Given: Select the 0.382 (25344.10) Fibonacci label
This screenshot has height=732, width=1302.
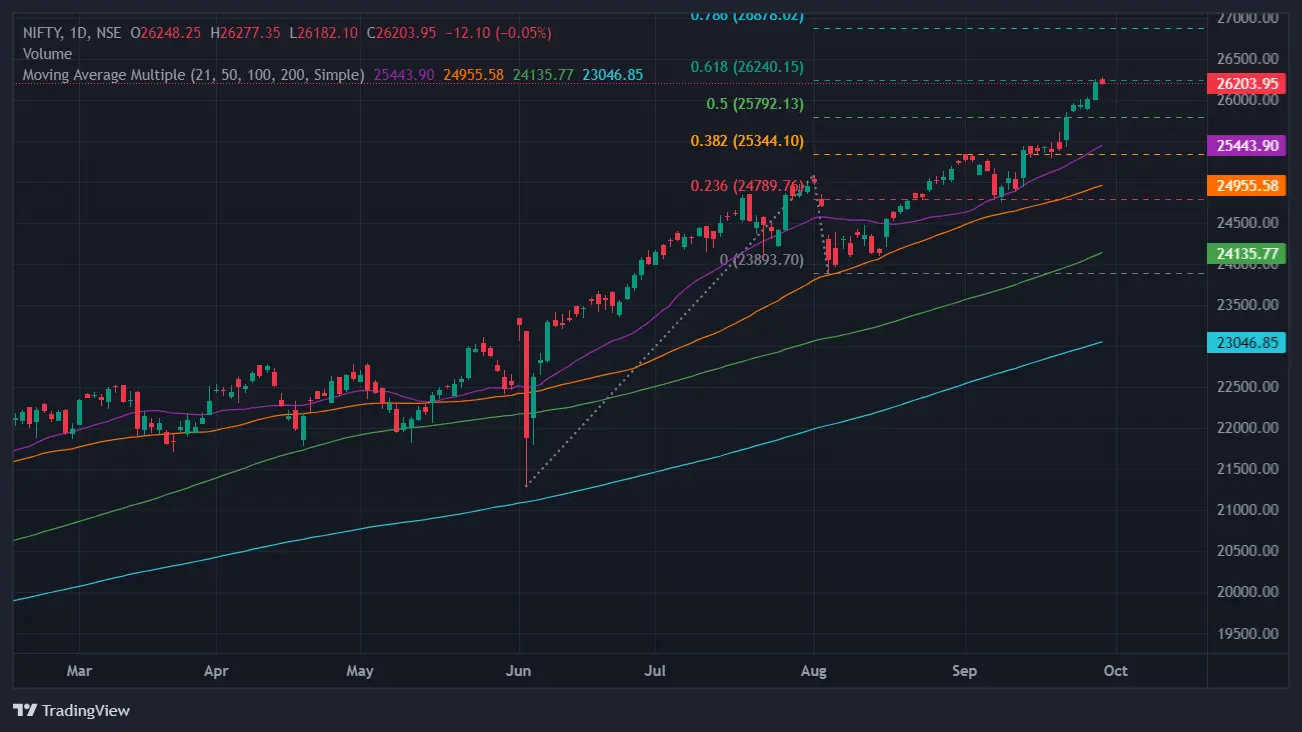Looking at the screenshot, I should (x=747, y=141).
